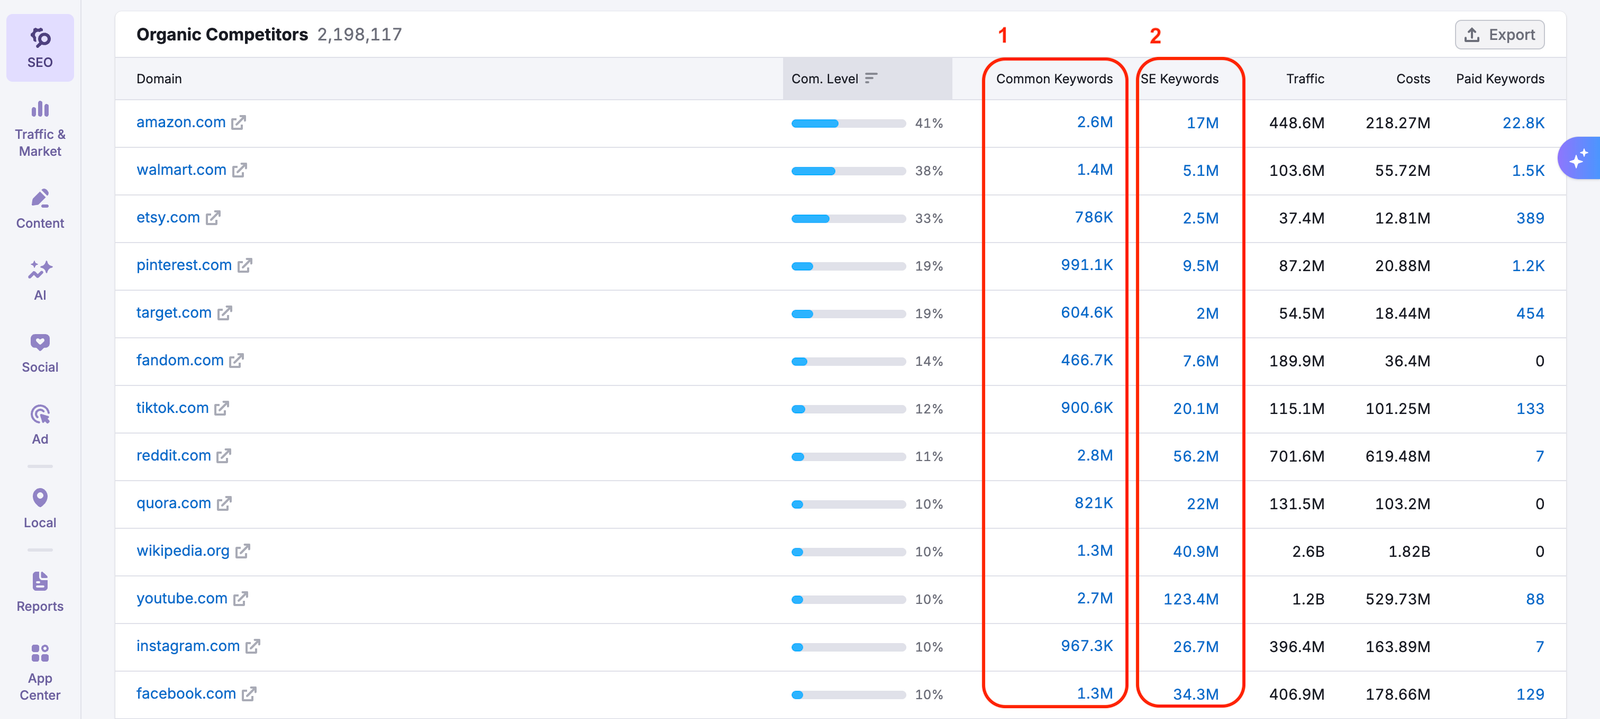This screenshot has height=719, width=1600.
Task: Open the Social sidebar section
Action: [40, 353]
